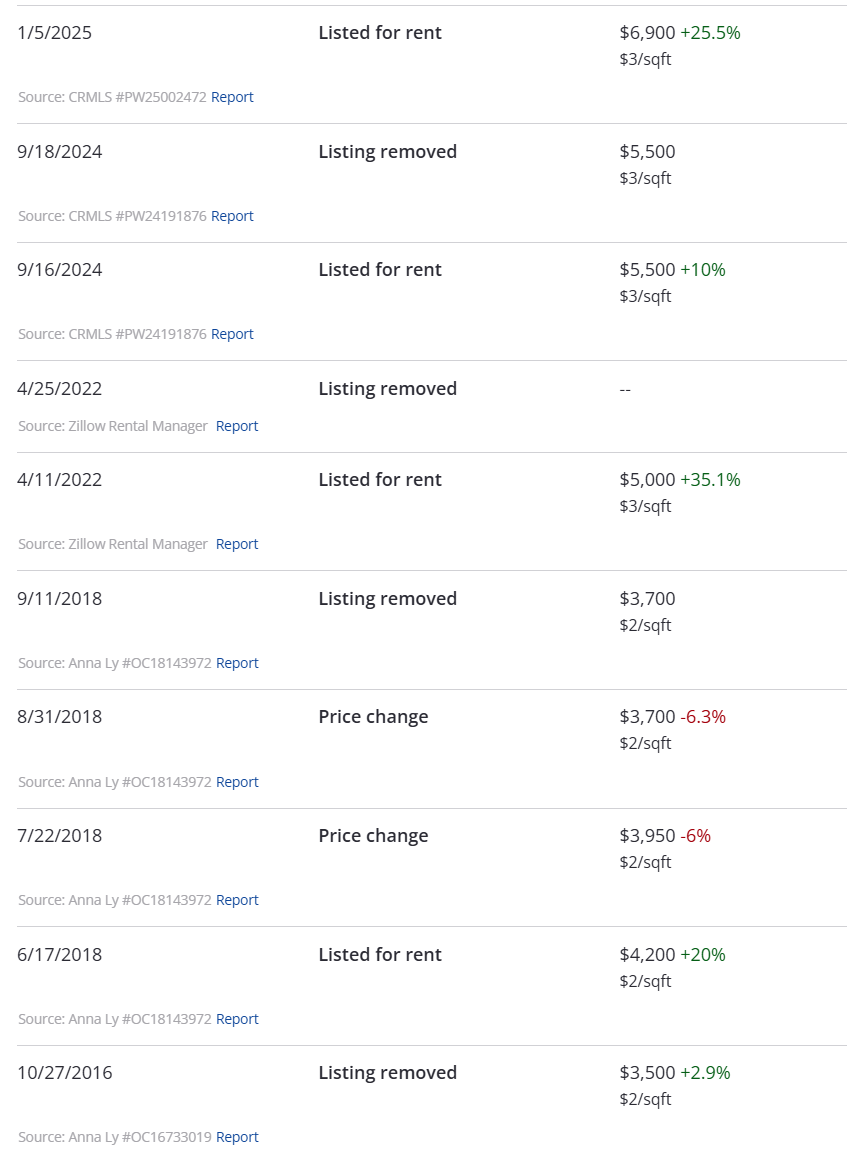The image size is (847, 1150).
Task: Select the +35.1% price increase text
Action: pyautogui.click(x=710, y=480)
